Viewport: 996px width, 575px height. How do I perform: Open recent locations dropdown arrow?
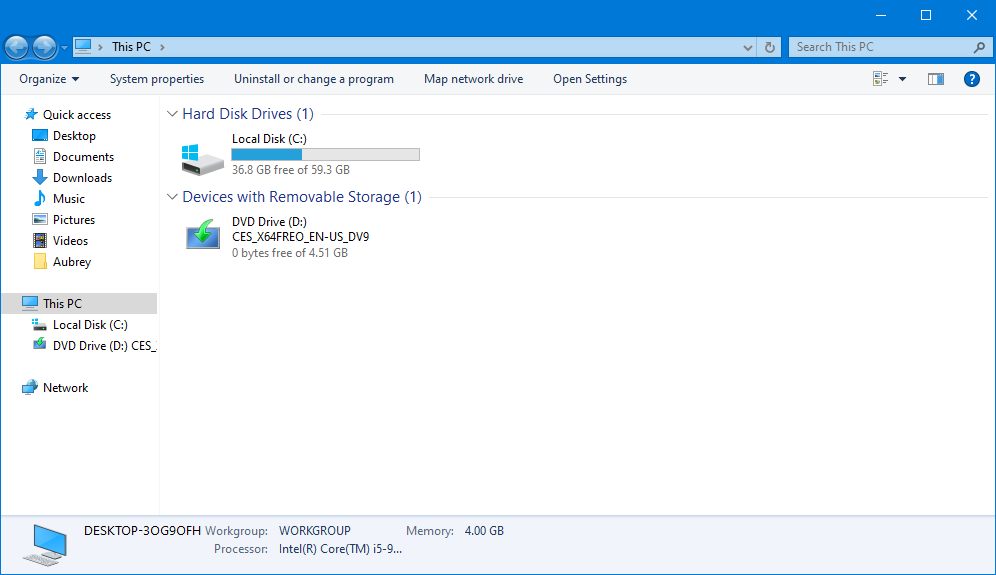tap(64, 48)
